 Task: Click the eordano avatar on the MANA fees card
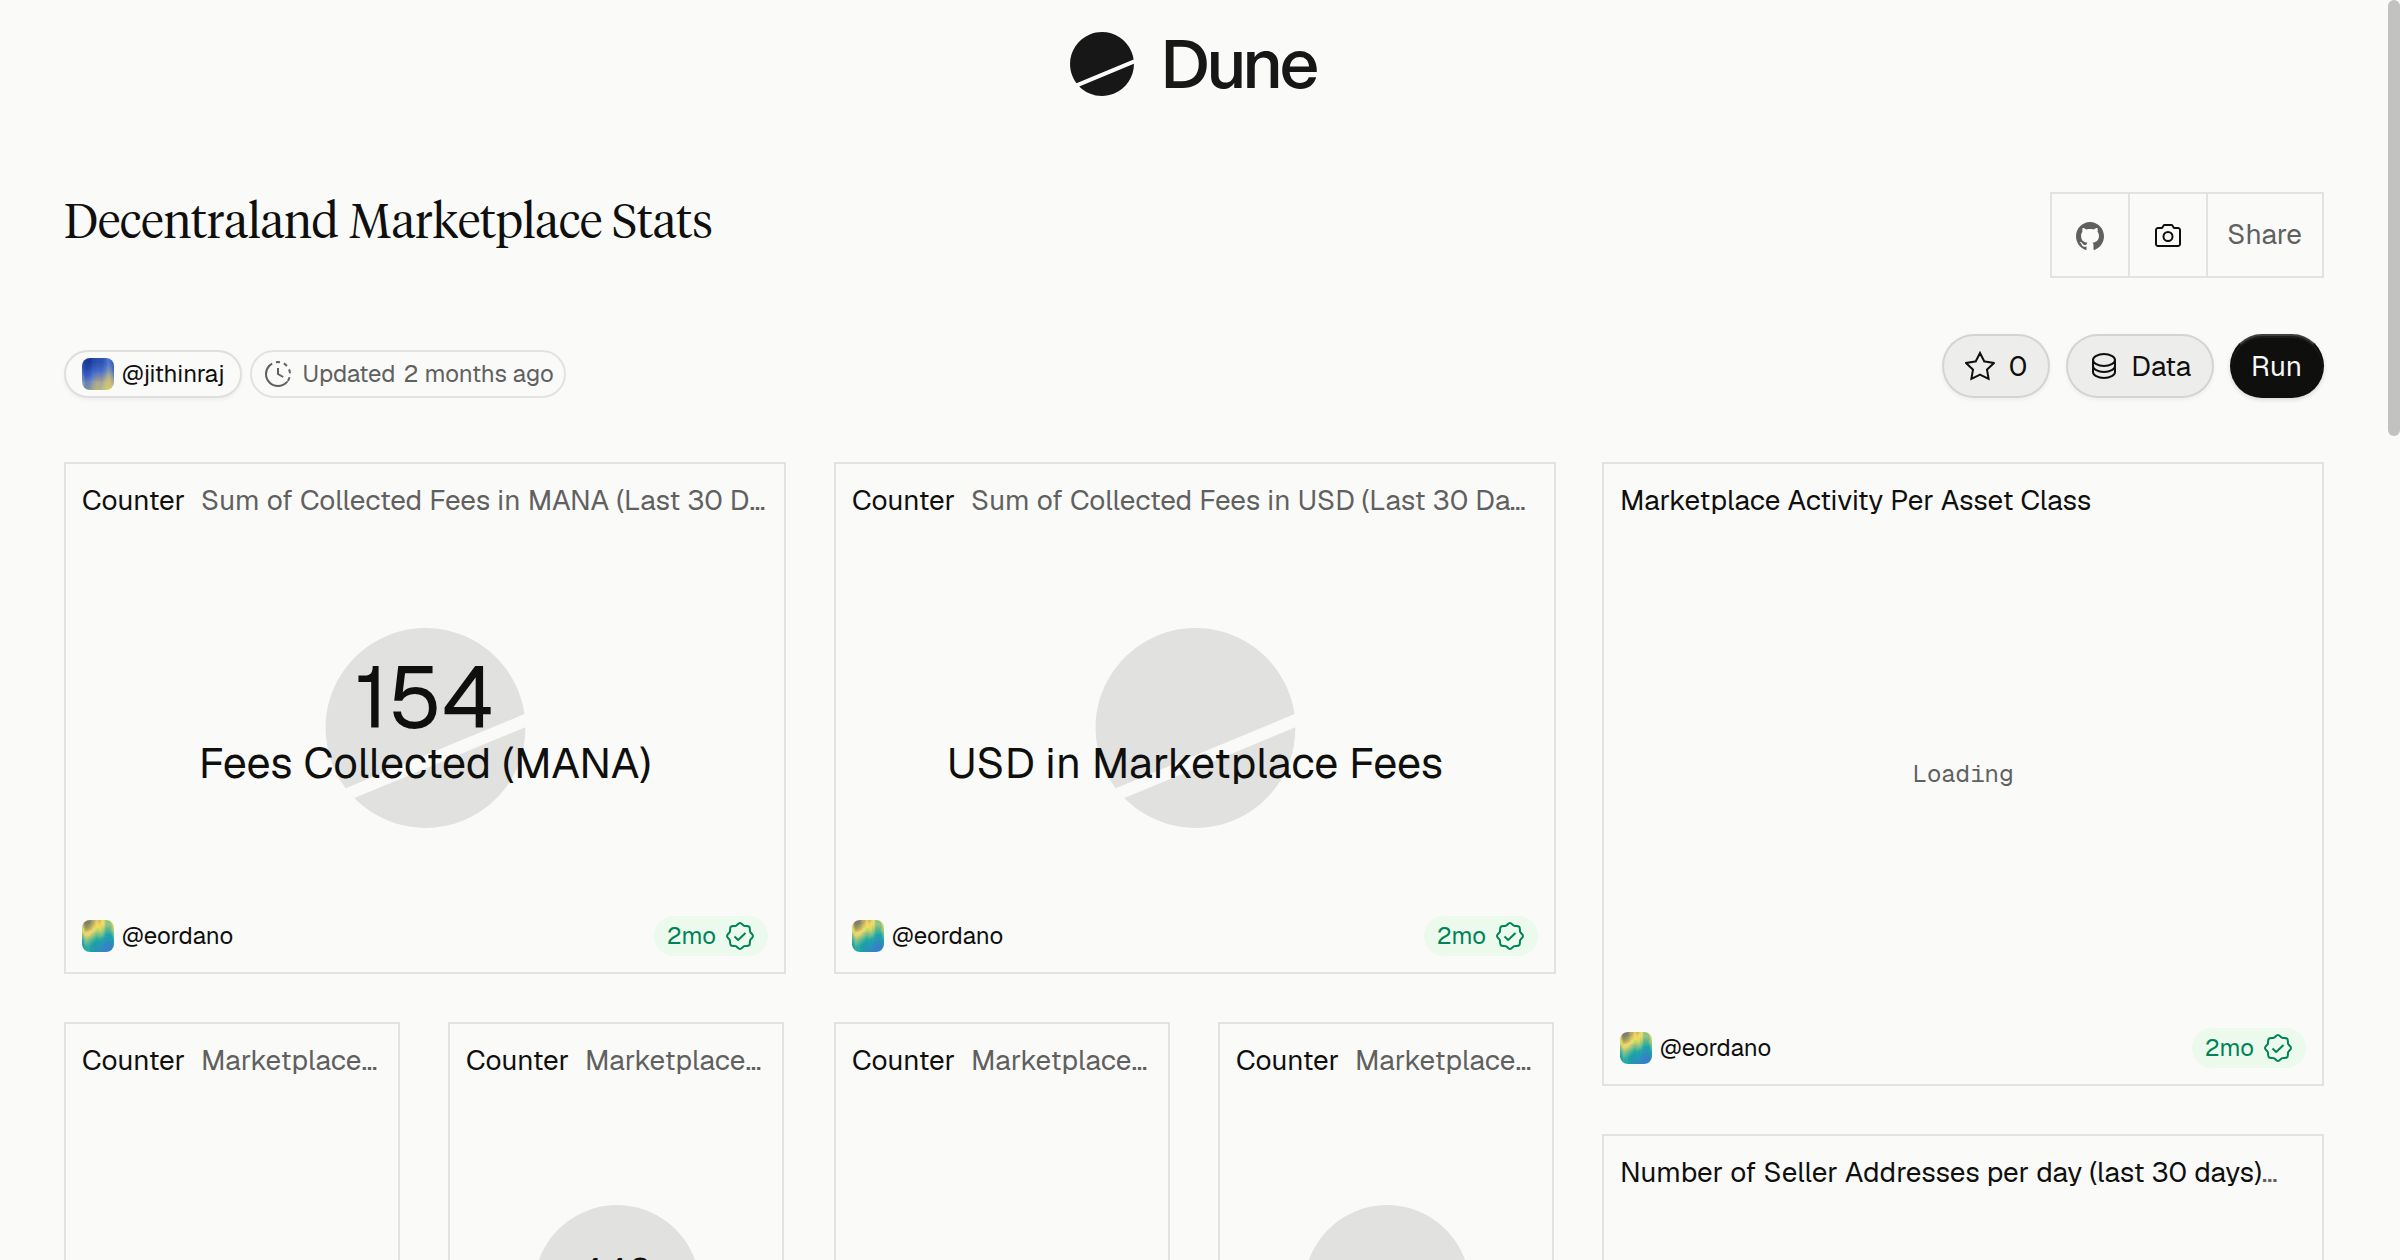pos(97,936)
